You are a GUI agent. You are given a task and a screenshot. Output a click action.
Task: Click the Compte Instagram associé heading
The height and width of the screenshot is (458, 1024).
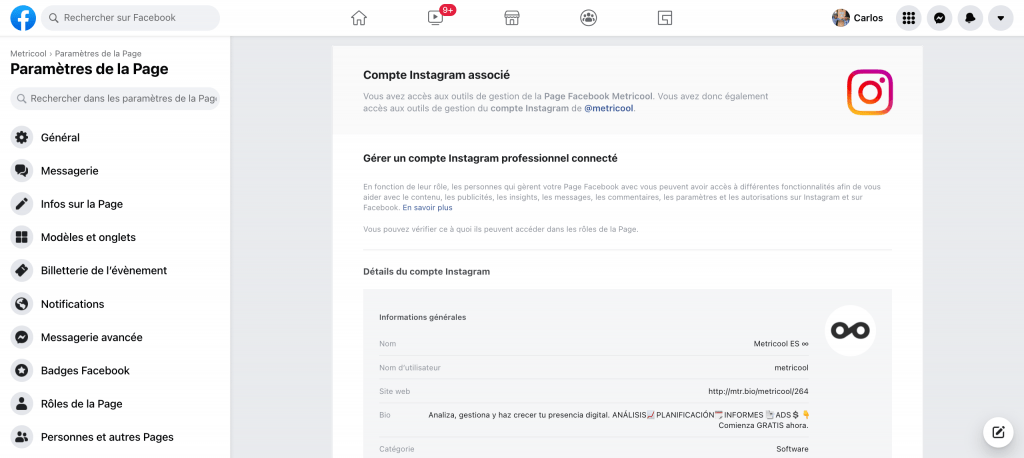436,75
